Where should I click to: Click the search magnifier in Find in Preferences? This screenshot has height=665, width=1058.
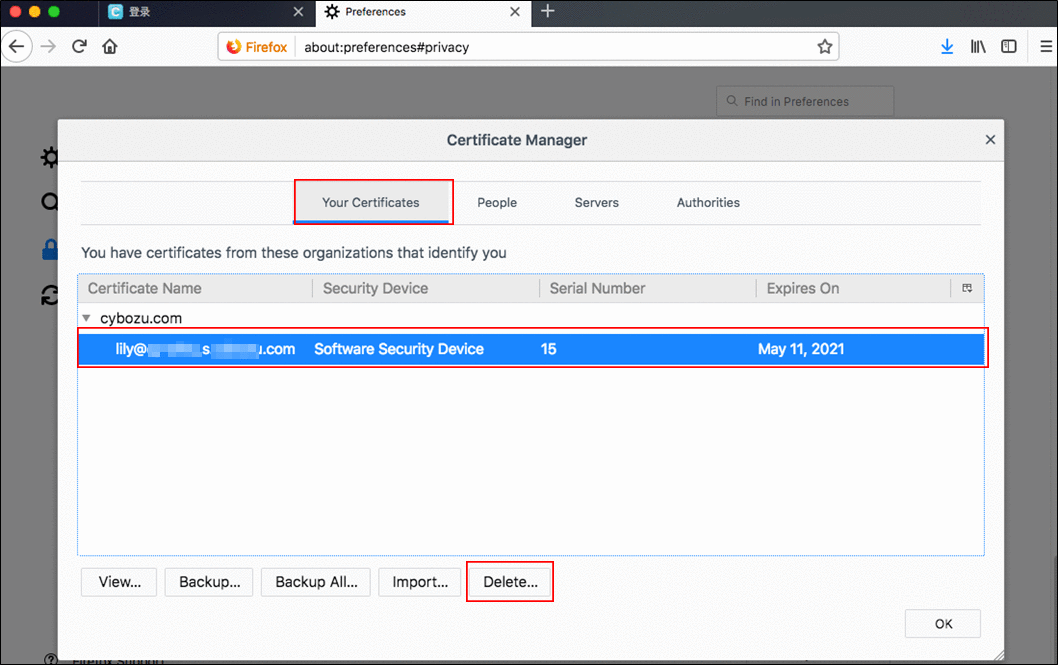pyautogui.click(x=731, y=101)
